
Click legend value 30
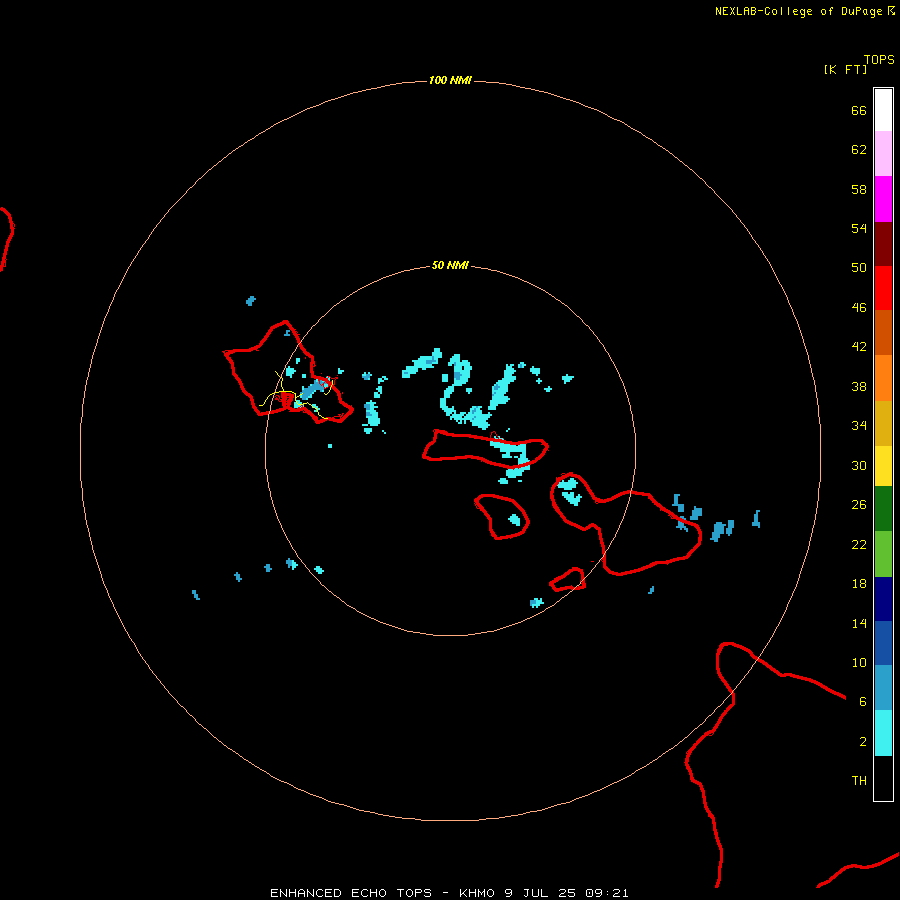pos(859,465)
